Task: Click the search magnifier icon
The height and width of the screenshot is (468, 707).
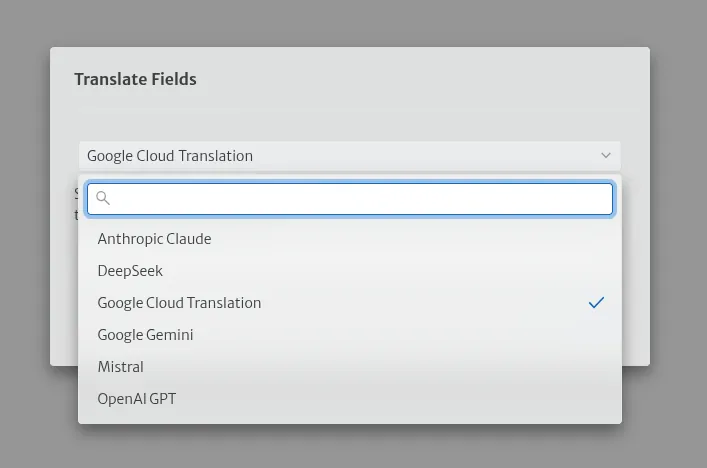Action: coord(103,198)
